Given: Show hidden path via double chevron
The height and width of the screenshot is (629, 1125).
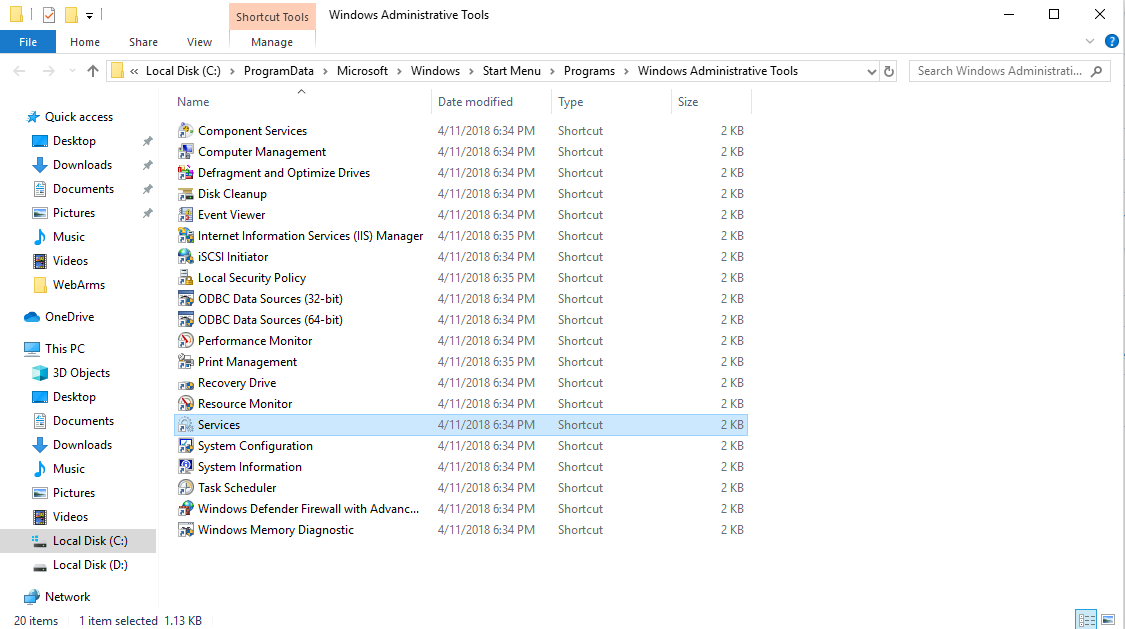Looking at the screenshot, I should [134, 71].
